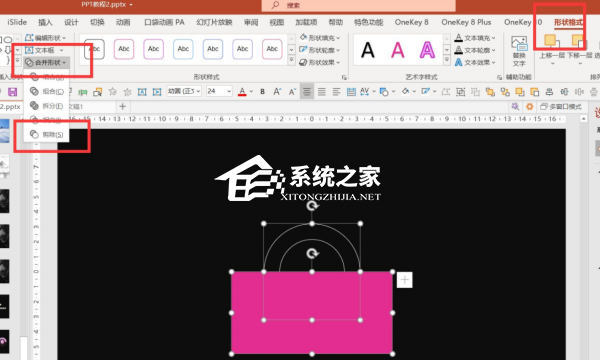Expand the WordArt styles gallery
The width and height of the screenshot is (600, 360).
447,60
